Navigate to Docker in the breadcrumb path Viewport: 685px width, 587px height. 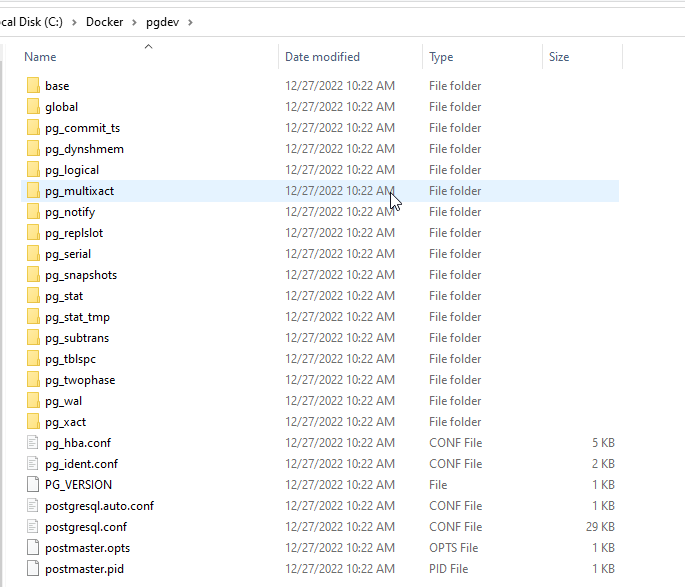106,21
